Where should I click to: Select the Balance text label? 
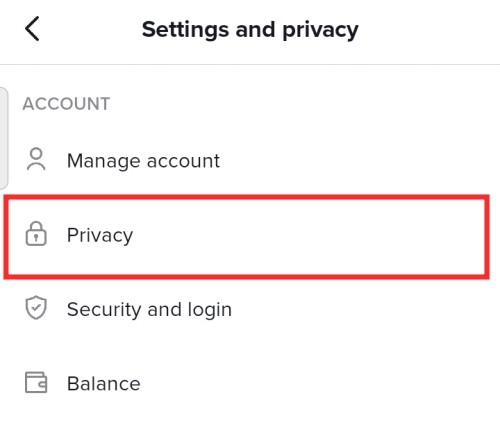[104, 384]
